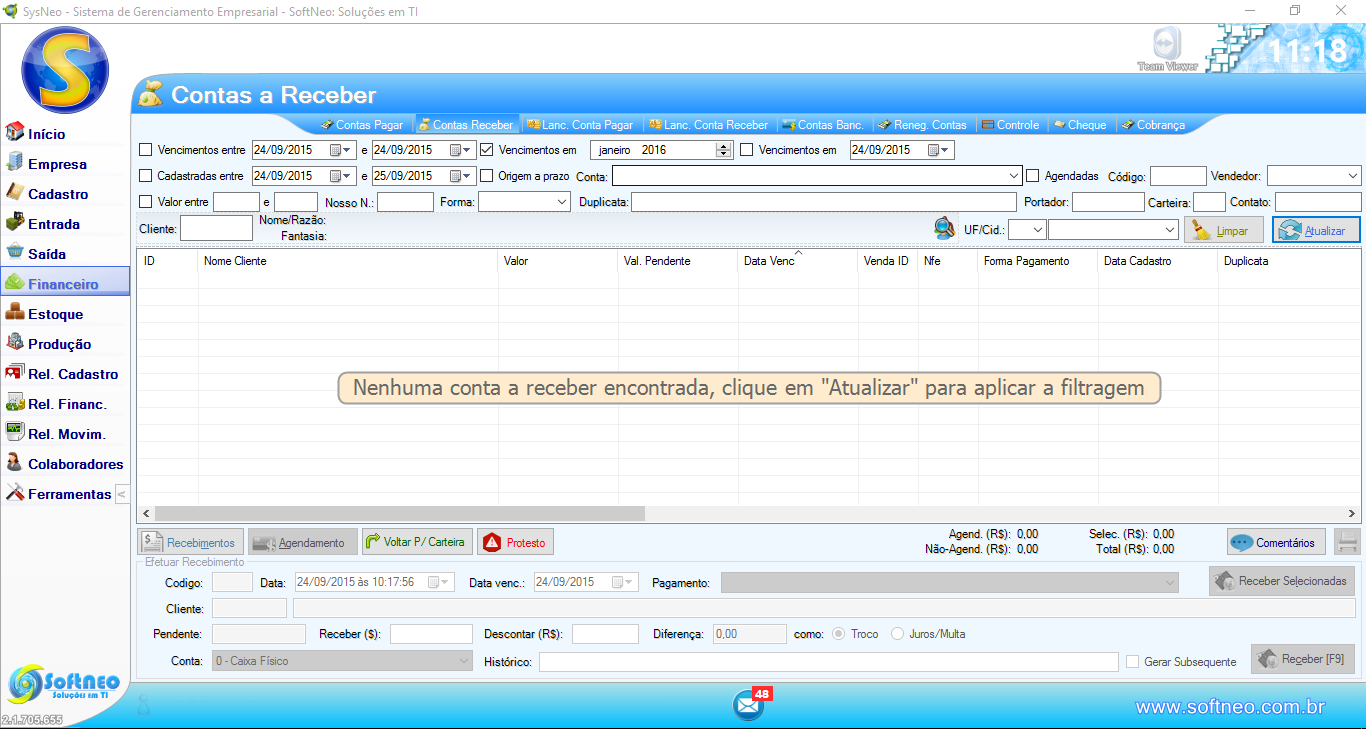Click the magnifier client search icon
Image resolution: width=1366 pixels, height=729 pixels.
[x=944, y=229]
